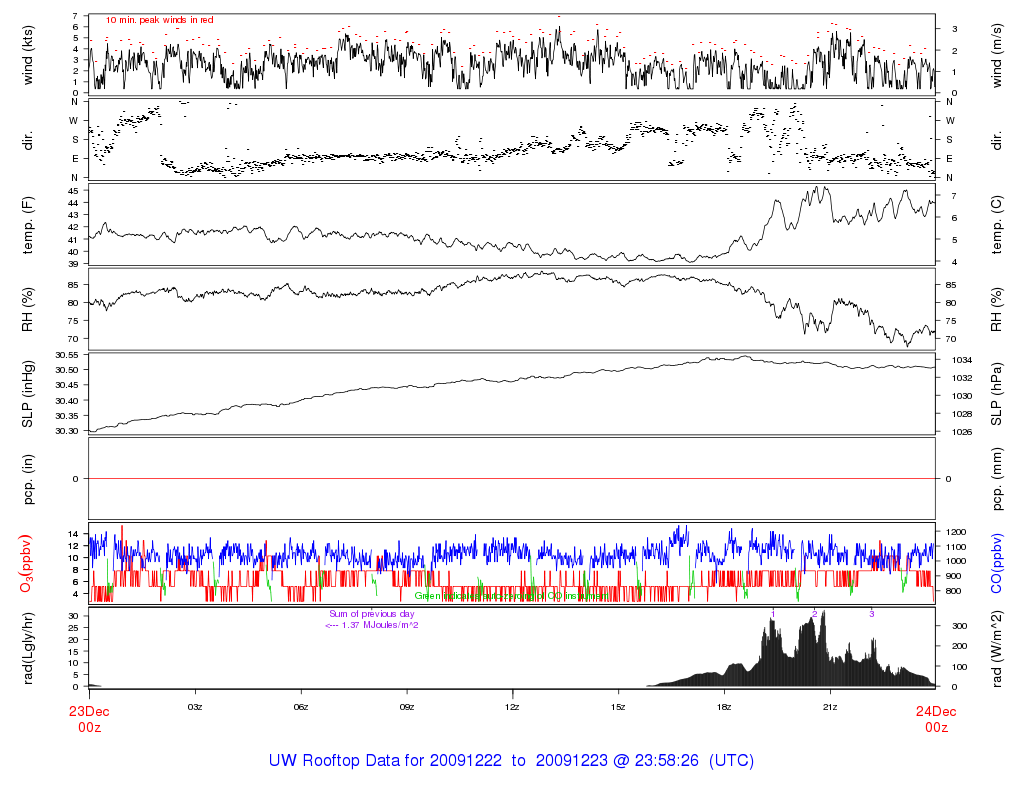Click the 'SLP (inHg)' axis label
Viewport: 1024px width, 800px height.
tap(28, 394)
